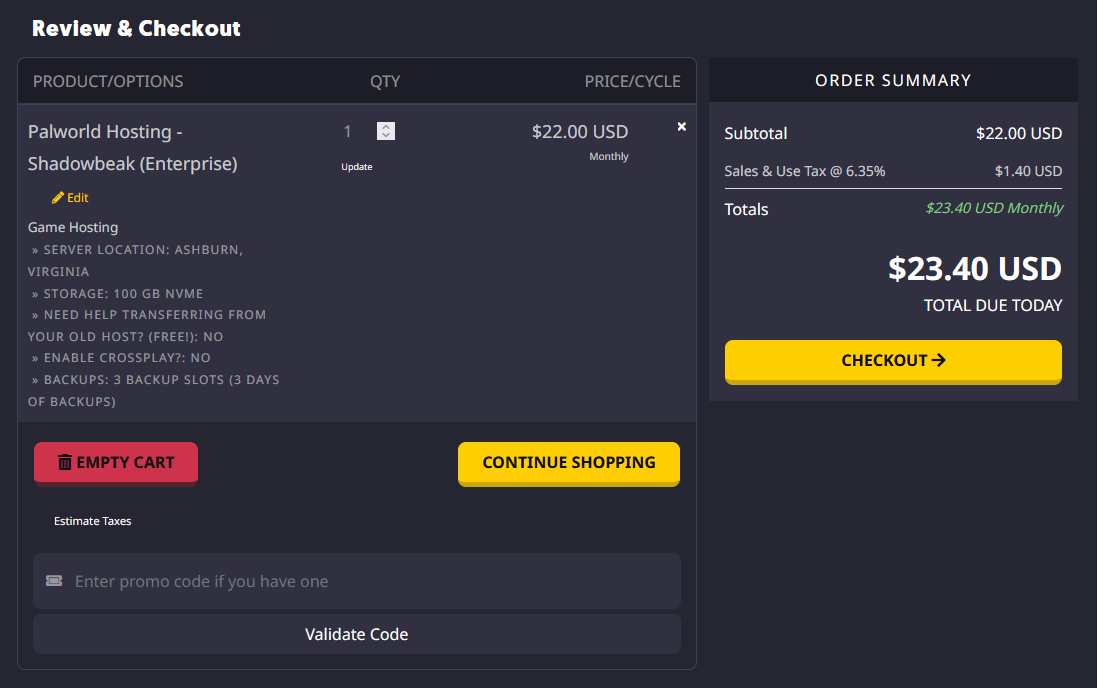Click the QTY column header
This screenshot has height=688, width=1097.
(x=385, y=81)
